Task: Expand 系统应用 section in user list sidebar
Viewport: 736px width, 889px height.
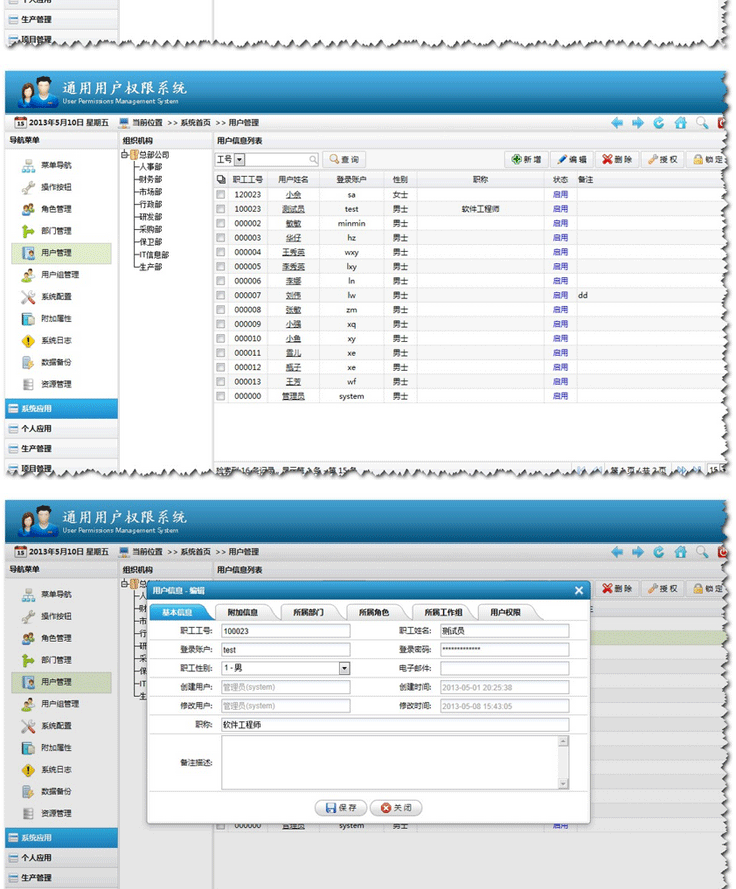Action: [61, 409]
